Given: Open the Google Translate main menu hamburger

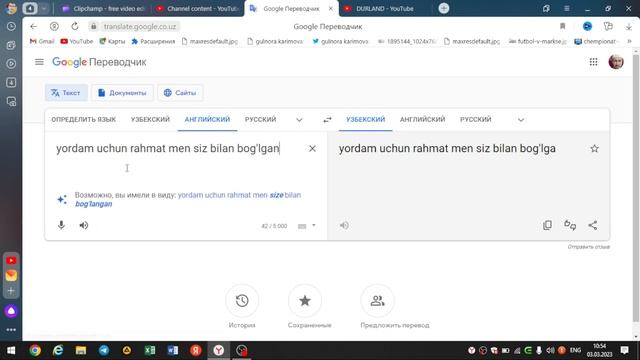Looking at the screenshot, I should click(39, 62).
